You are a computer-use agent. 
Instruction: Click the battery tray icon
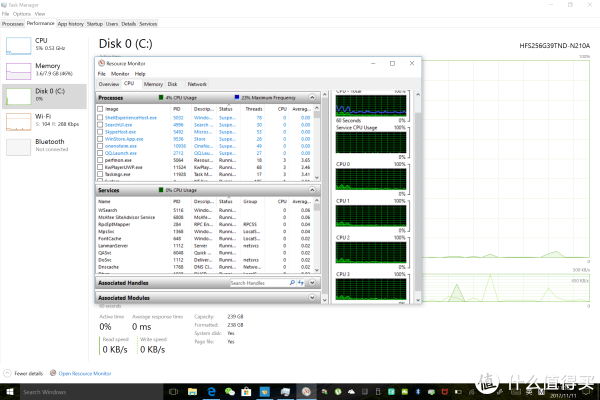pos(458,392)
